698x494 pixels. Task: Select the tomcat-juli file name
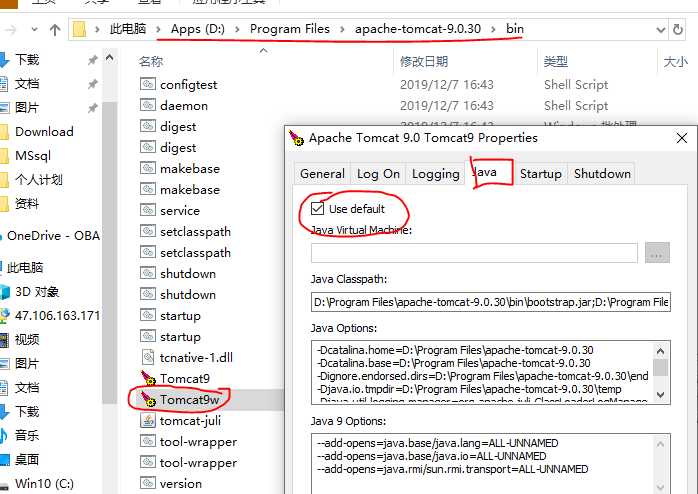[x=190, y=420]
